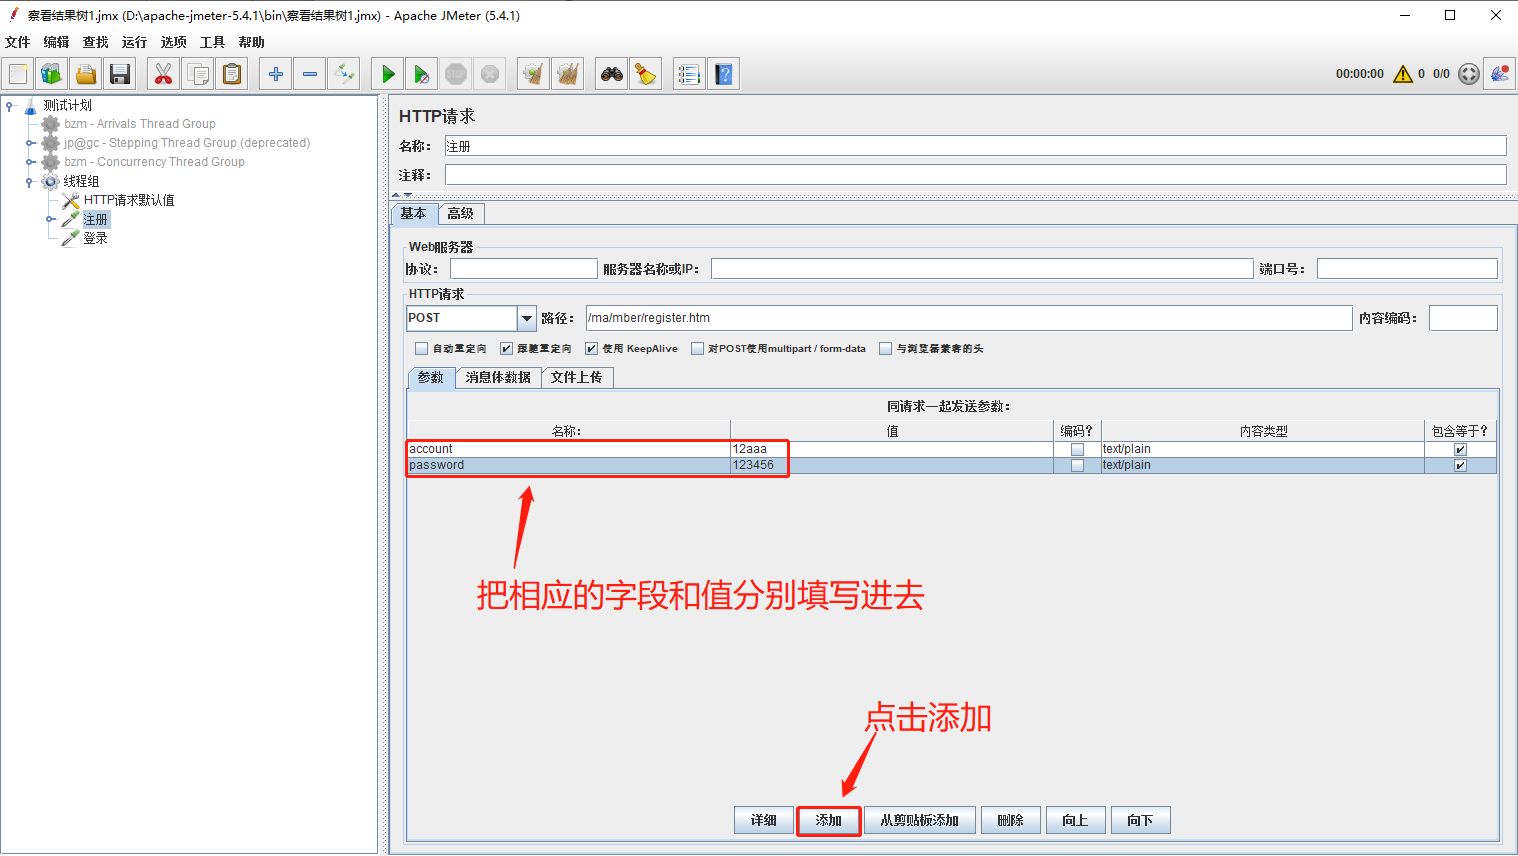Open the 选项 menu
The width and height of the screenshot is (1518, 856).
coord(174,42)
